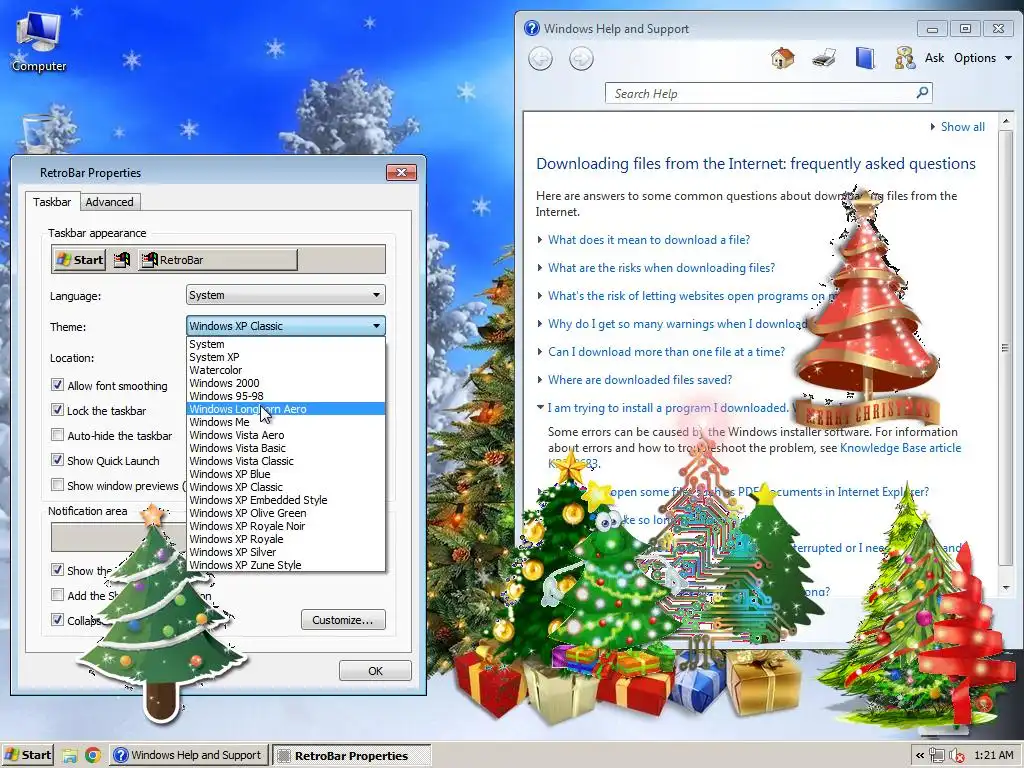Pick Windows XP Olive Green theme
Image resolution: width=1024 pixels, height=768 pixels.
pyautogui.click(x=286, y=513)
